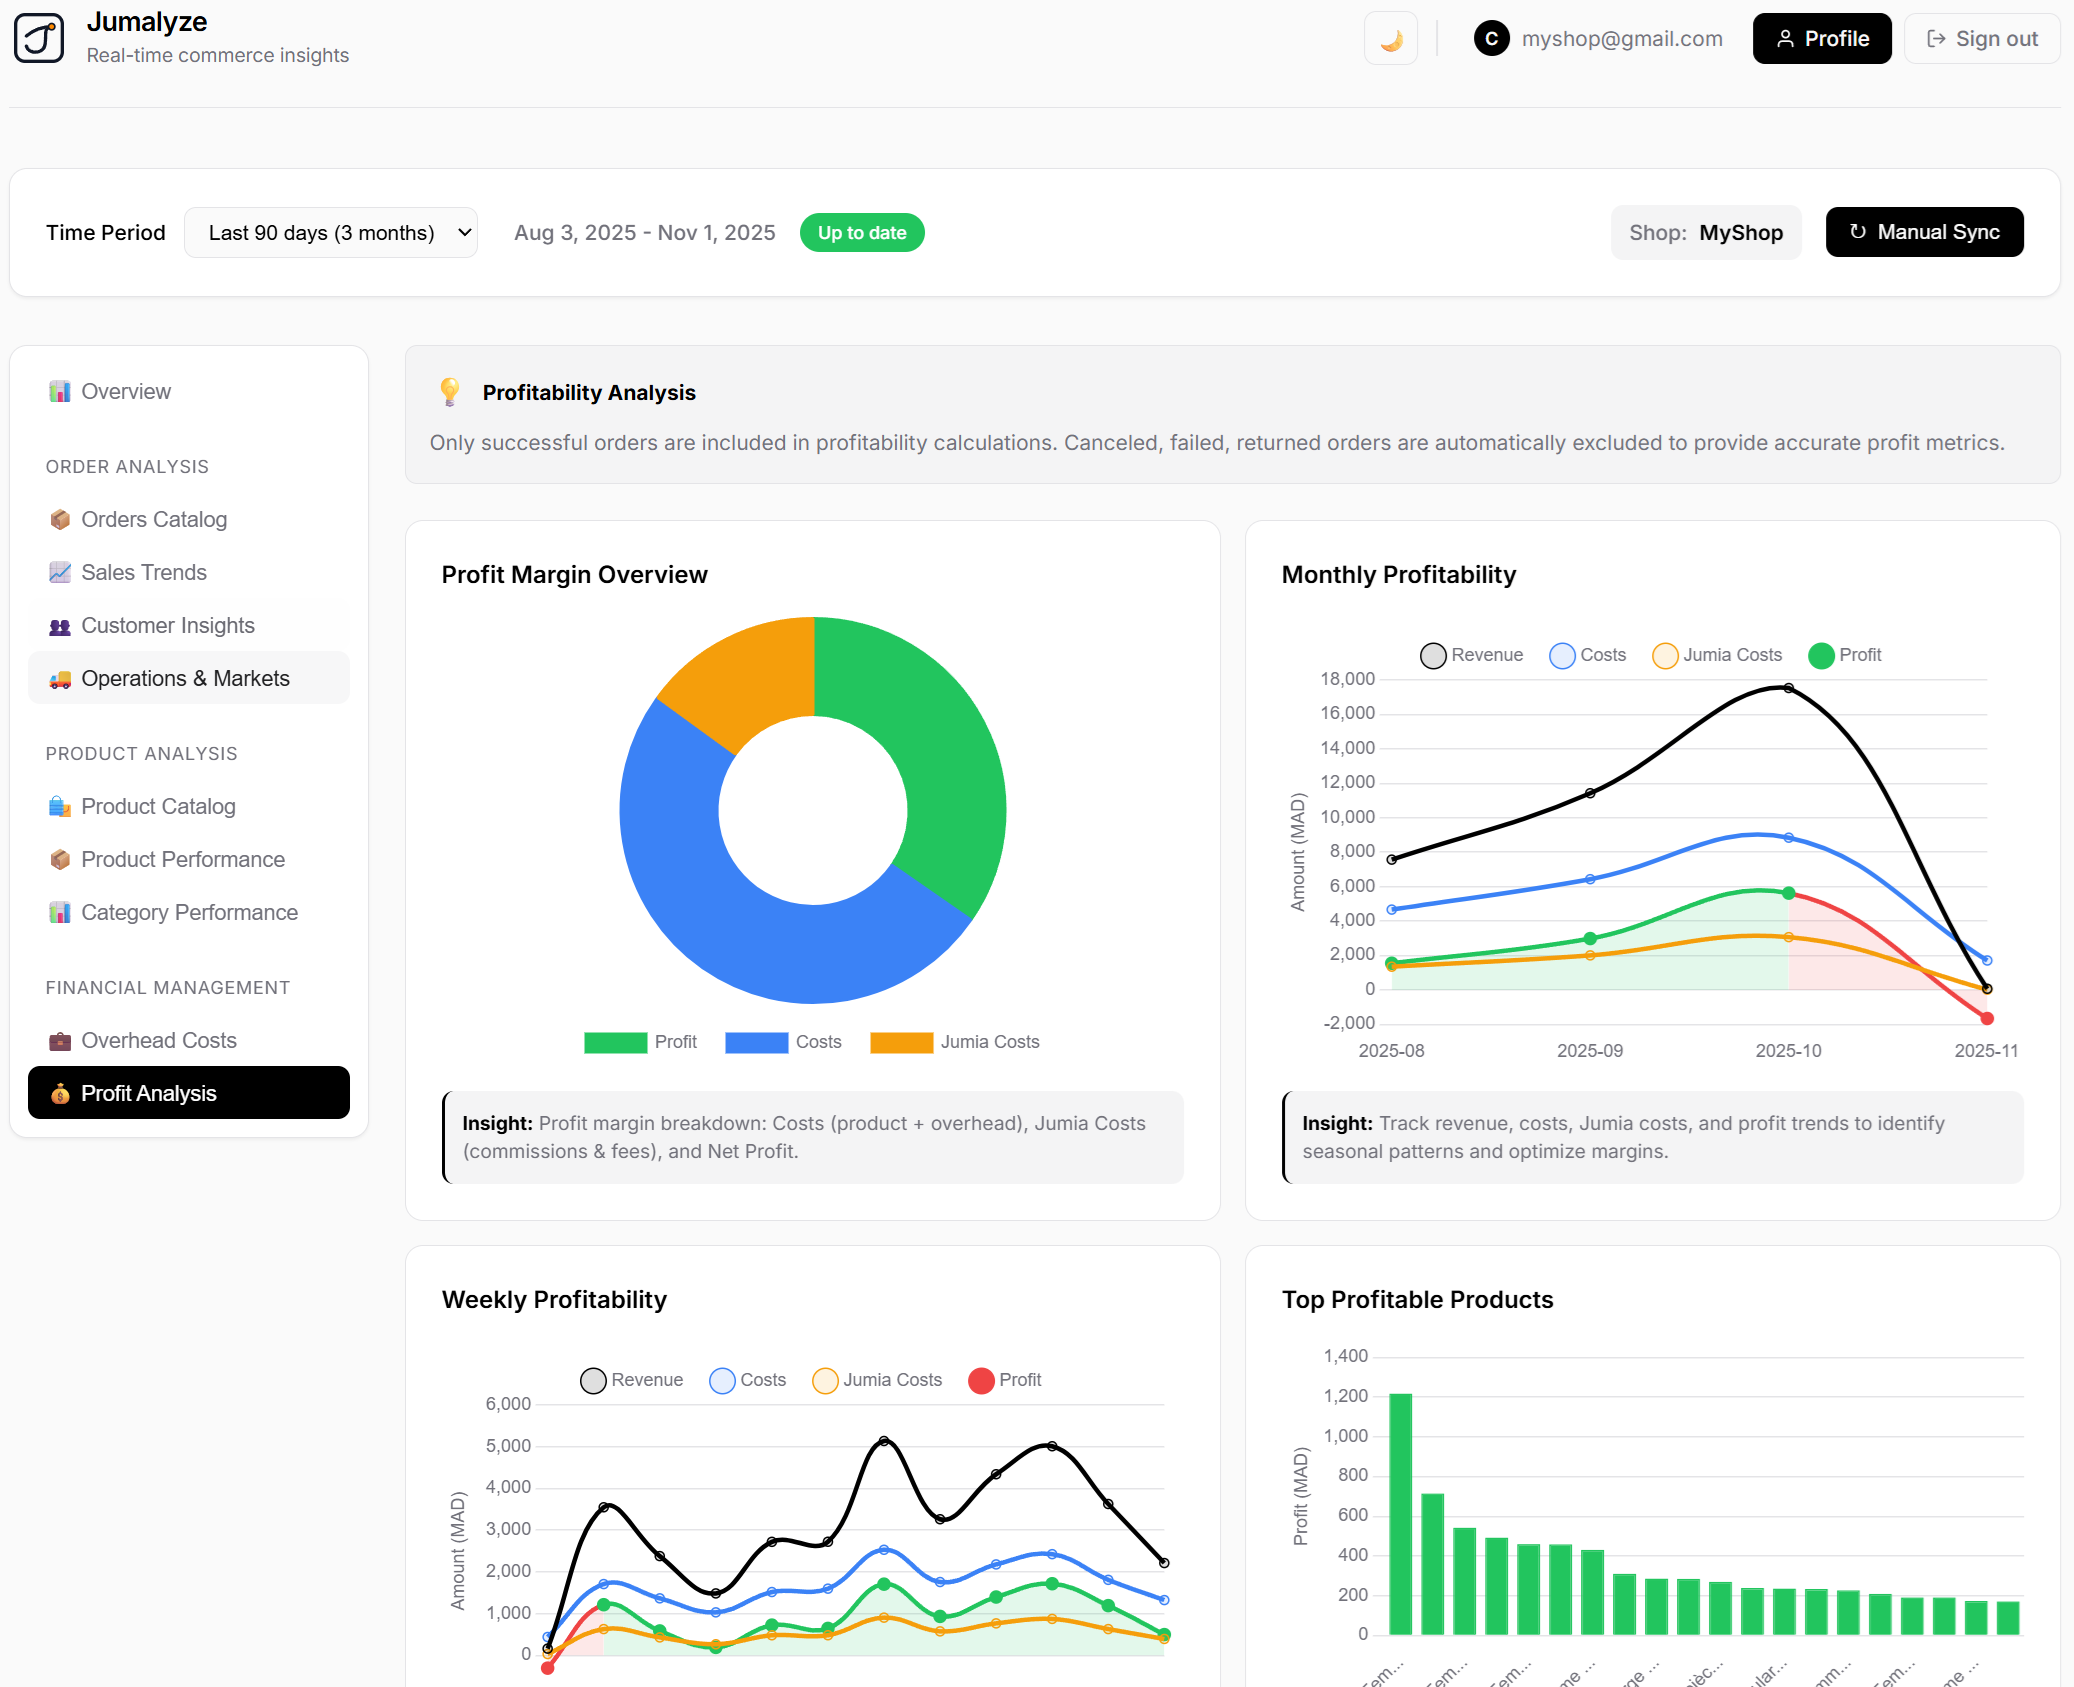Toggle the Revenue series in Monthly Profitability
Viewport: 2074px width, 1687px height.
click(x=1471, y=655)
